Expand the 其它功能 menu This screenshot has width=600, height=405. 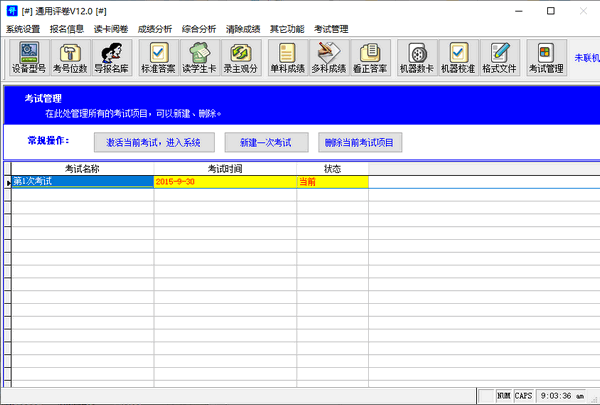[x=287, y=29]
